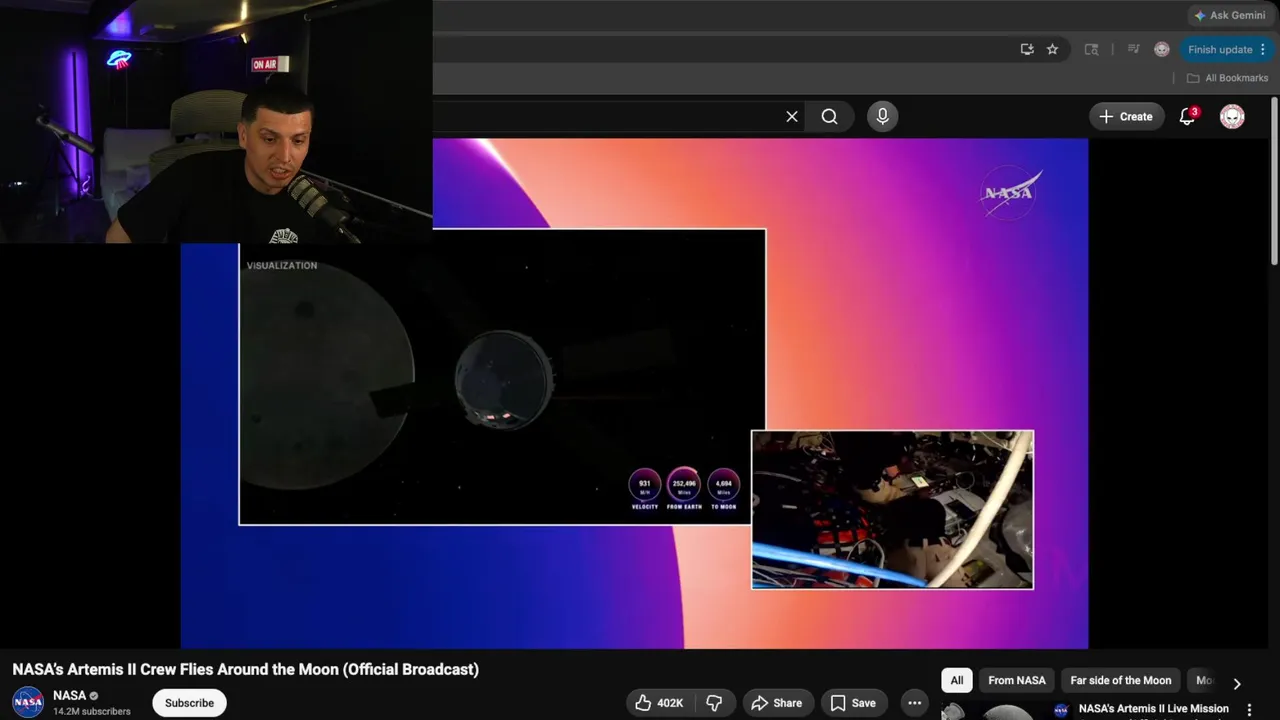Click Finish update in Chrome
This screenshot has width=1280, height=720.
[x=1220, y=49]
